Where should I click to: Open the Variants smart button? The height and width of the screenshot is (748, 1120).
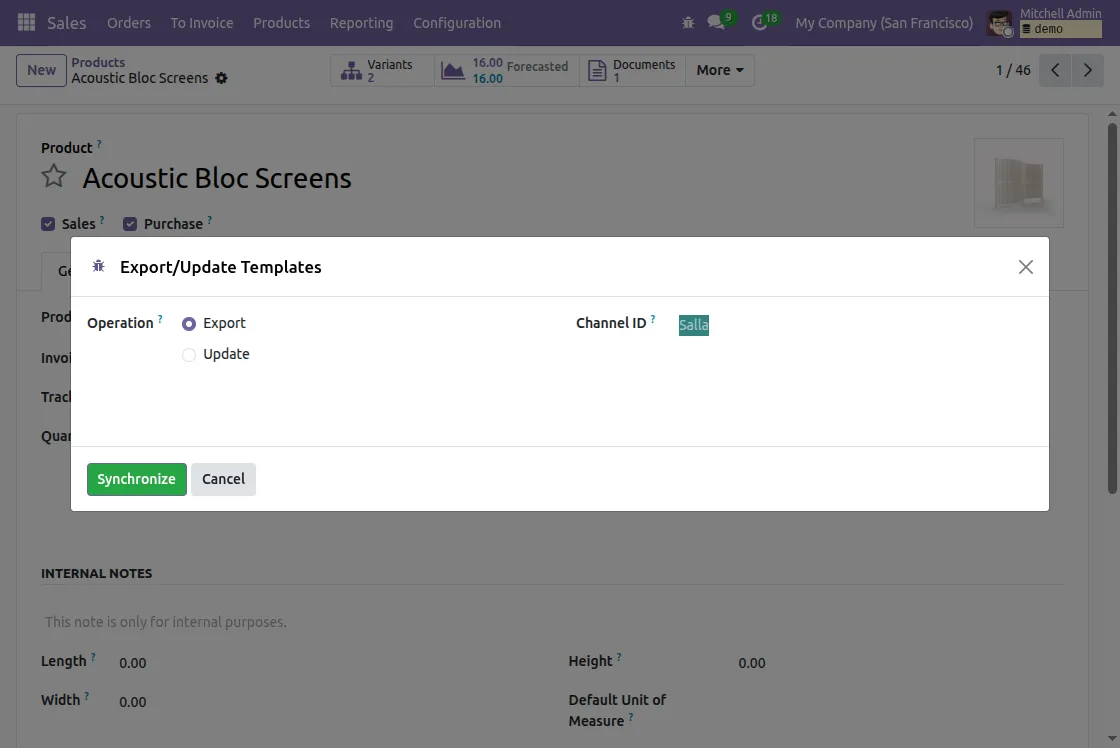[x=382, y=69]
